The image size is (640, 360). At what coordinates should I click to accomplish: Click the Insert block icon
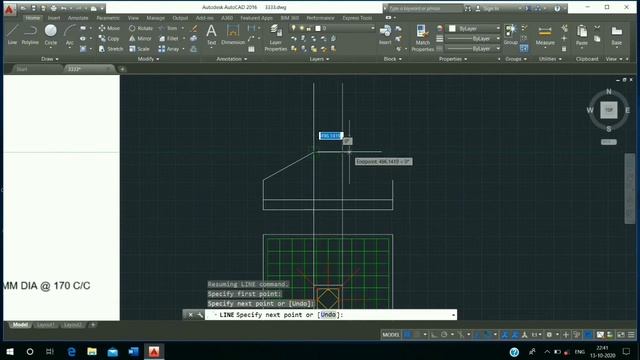(x=385, y=34)
